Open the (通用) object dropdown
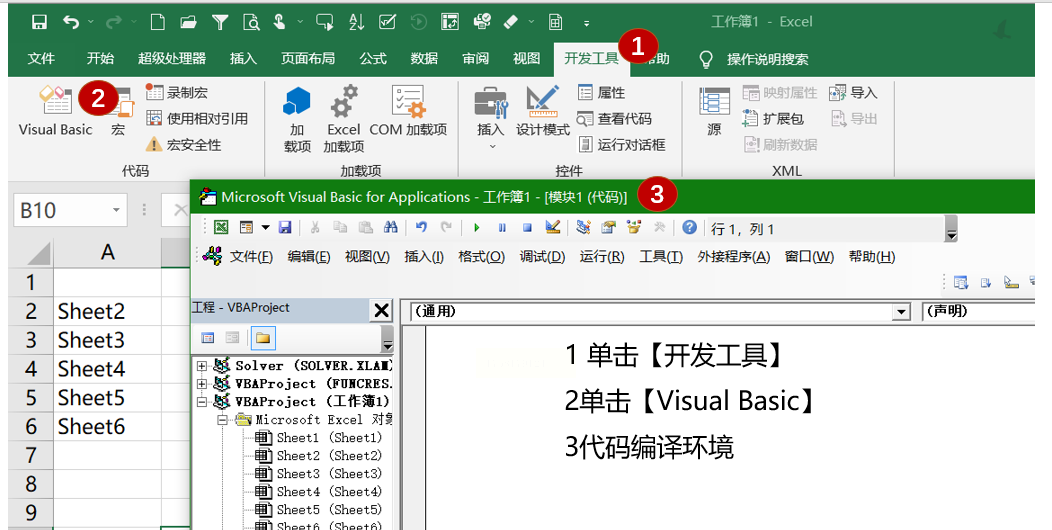 pos(902,312)
